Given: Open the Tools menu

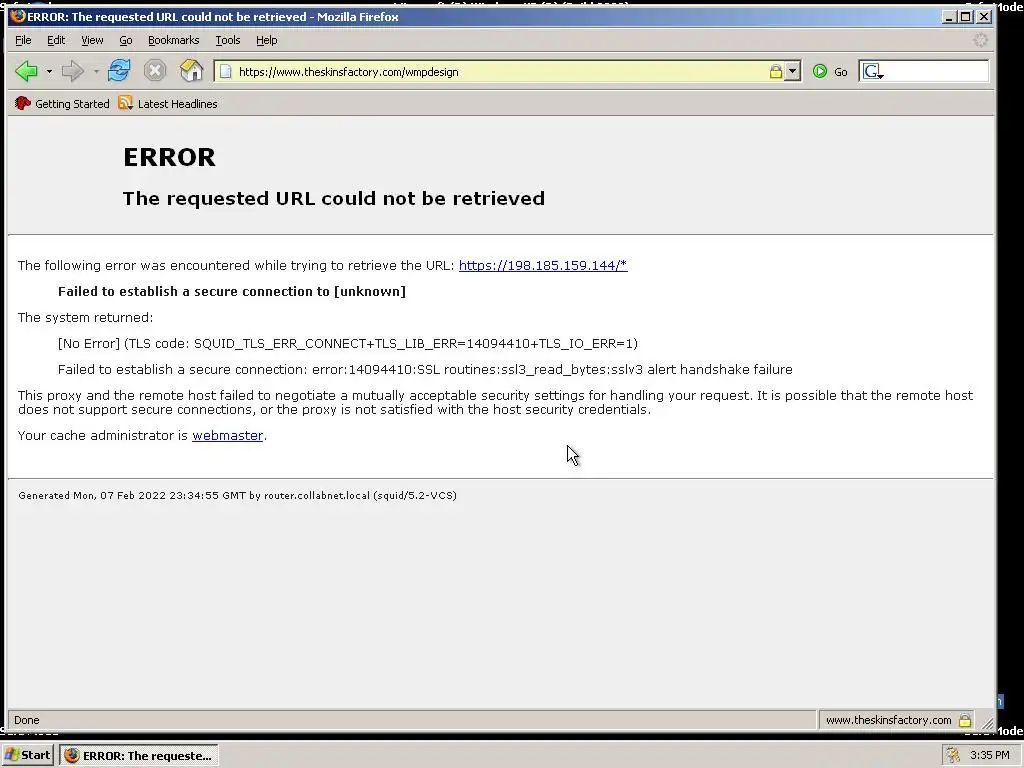Looking at the screenshot, I should (228, 40).
